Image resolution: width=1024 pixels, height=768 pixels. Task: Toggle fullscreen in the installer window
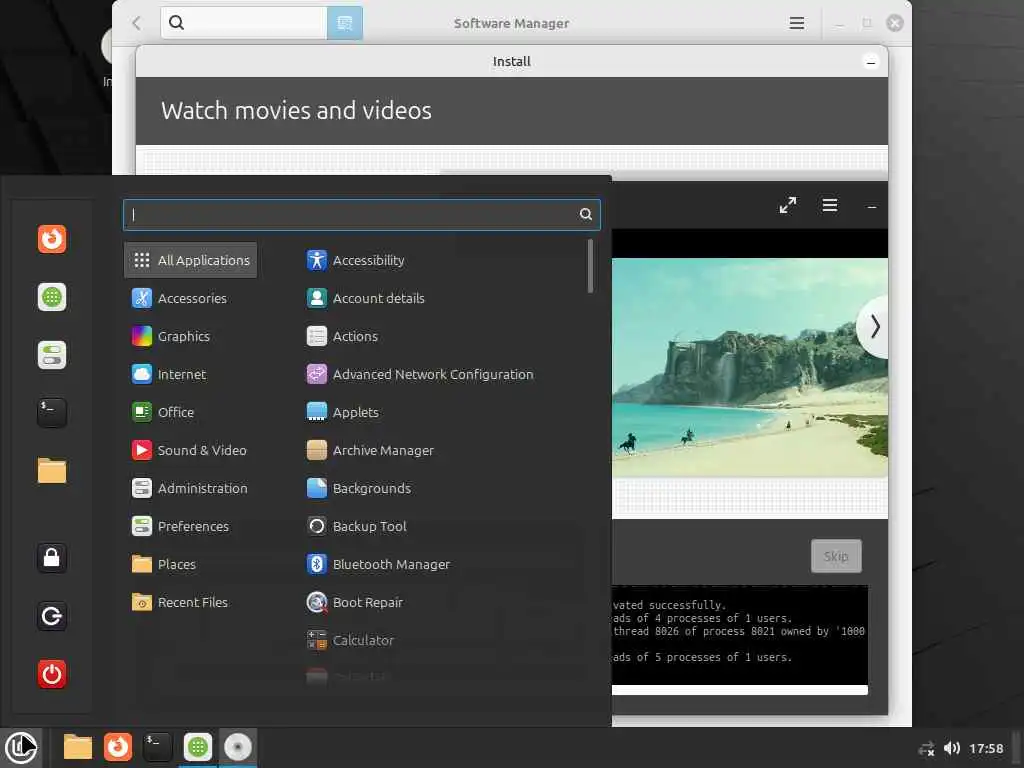(788, 205)
